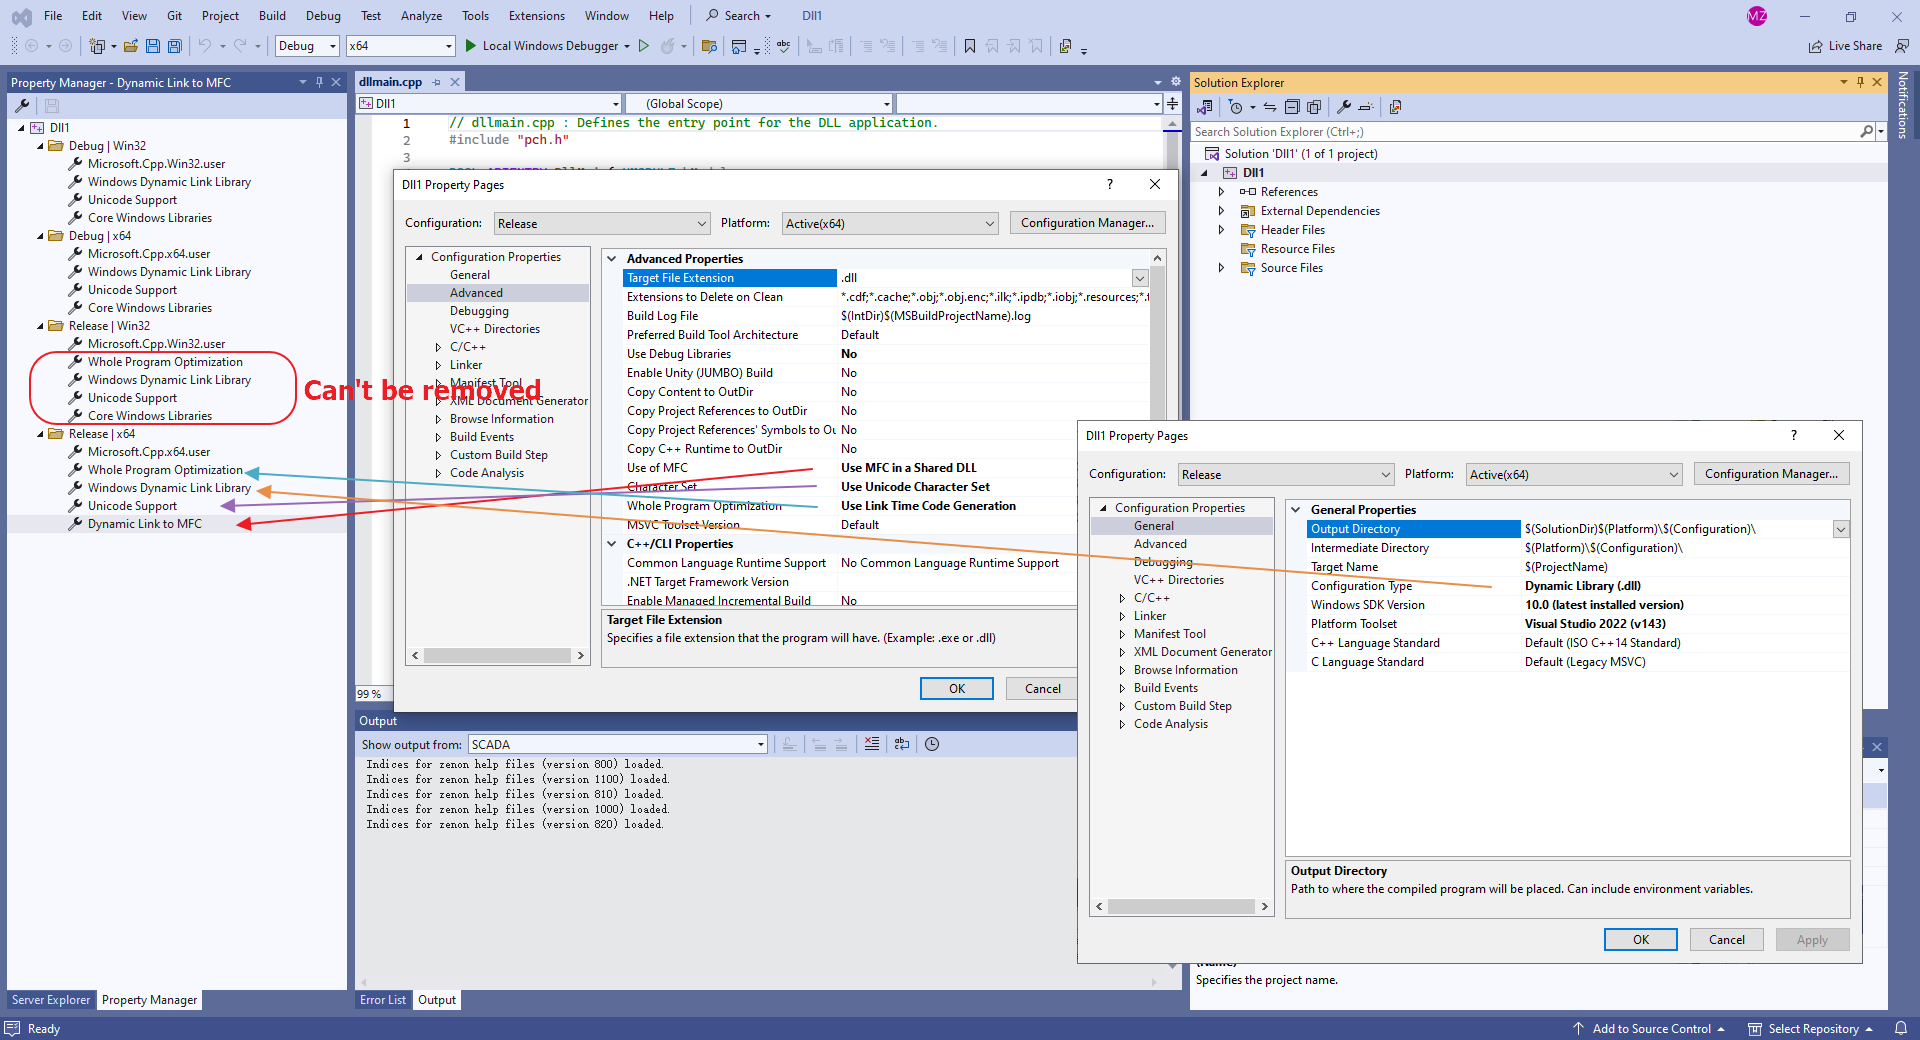
Task: Click Solution Explorer Show All Files icon
Action: [1314, 107]
